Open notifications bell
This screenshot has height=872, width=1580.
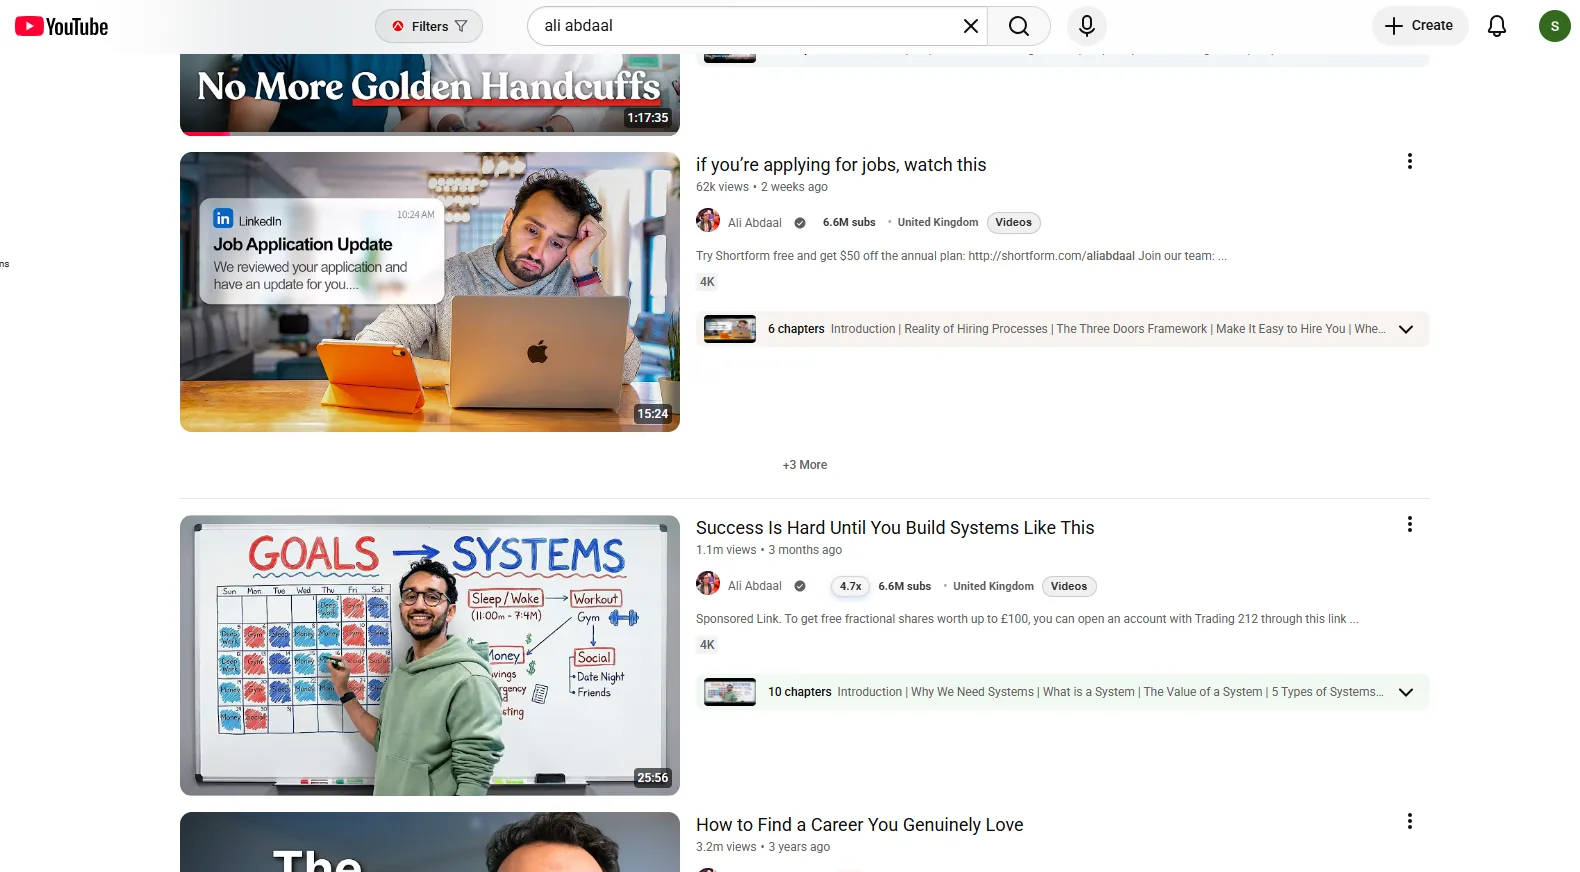[1497, 26]
